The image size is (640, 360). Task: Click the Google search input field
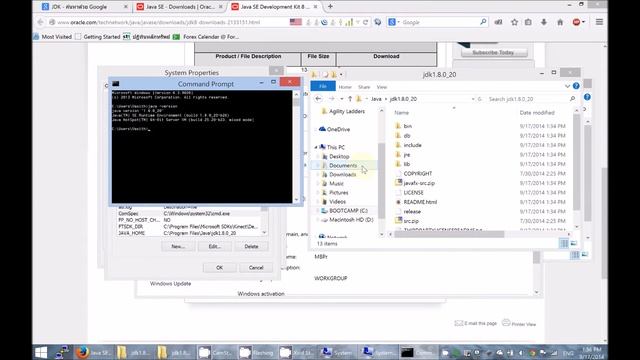point(439,22)
